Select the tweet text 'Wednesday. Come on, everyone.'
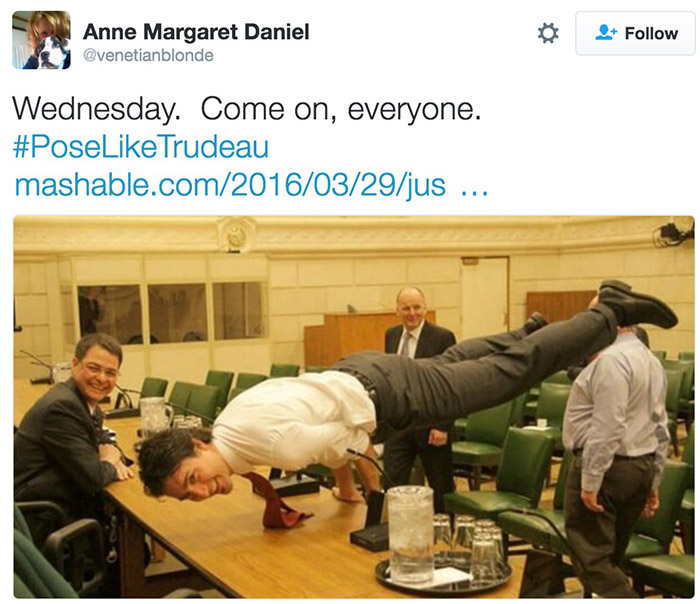Screen dimensions: 700x604 click(247, 109)
